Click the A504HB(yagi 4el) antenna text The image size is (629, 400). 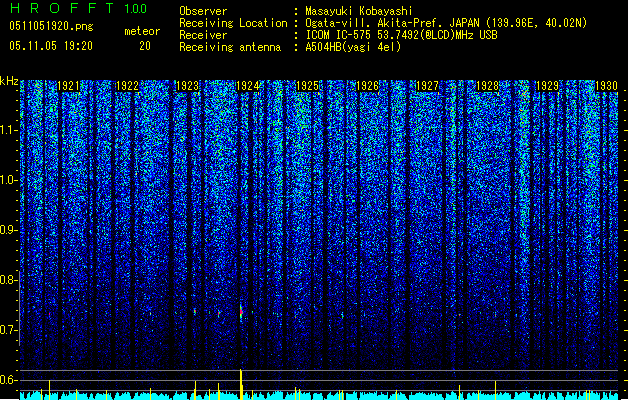click(353, 47)
